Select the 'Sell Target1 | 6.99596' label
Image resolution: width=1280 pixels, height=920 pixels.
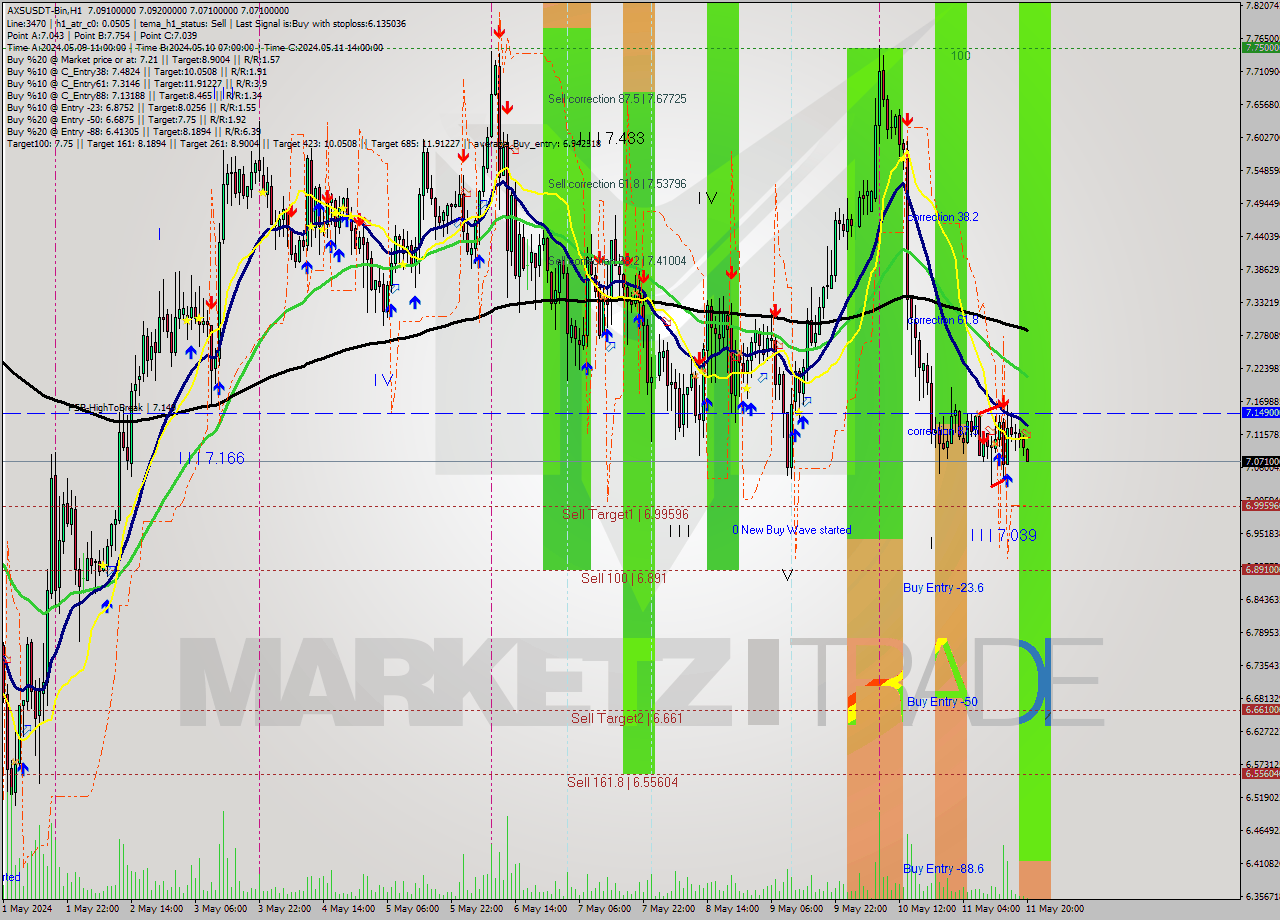625,514
